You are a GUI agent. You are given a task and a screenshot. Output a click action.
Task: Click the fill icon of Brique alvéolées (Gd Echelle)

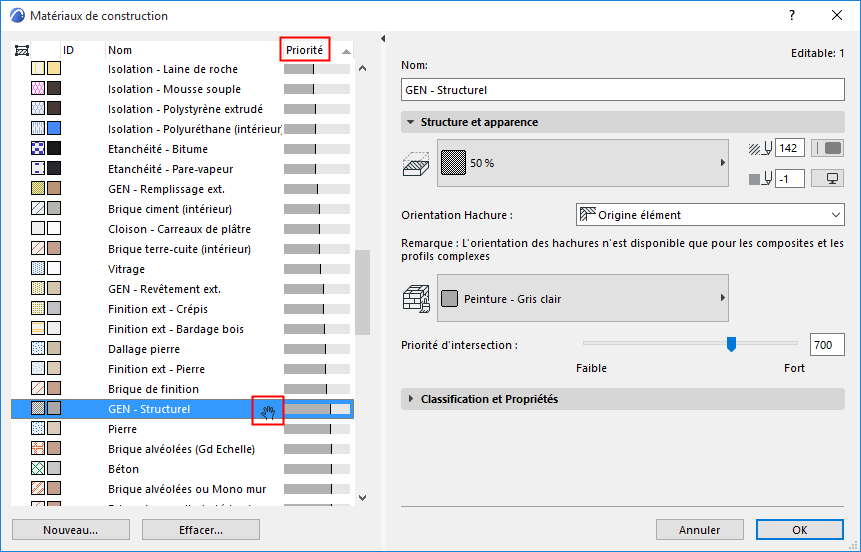coord(38,448)
